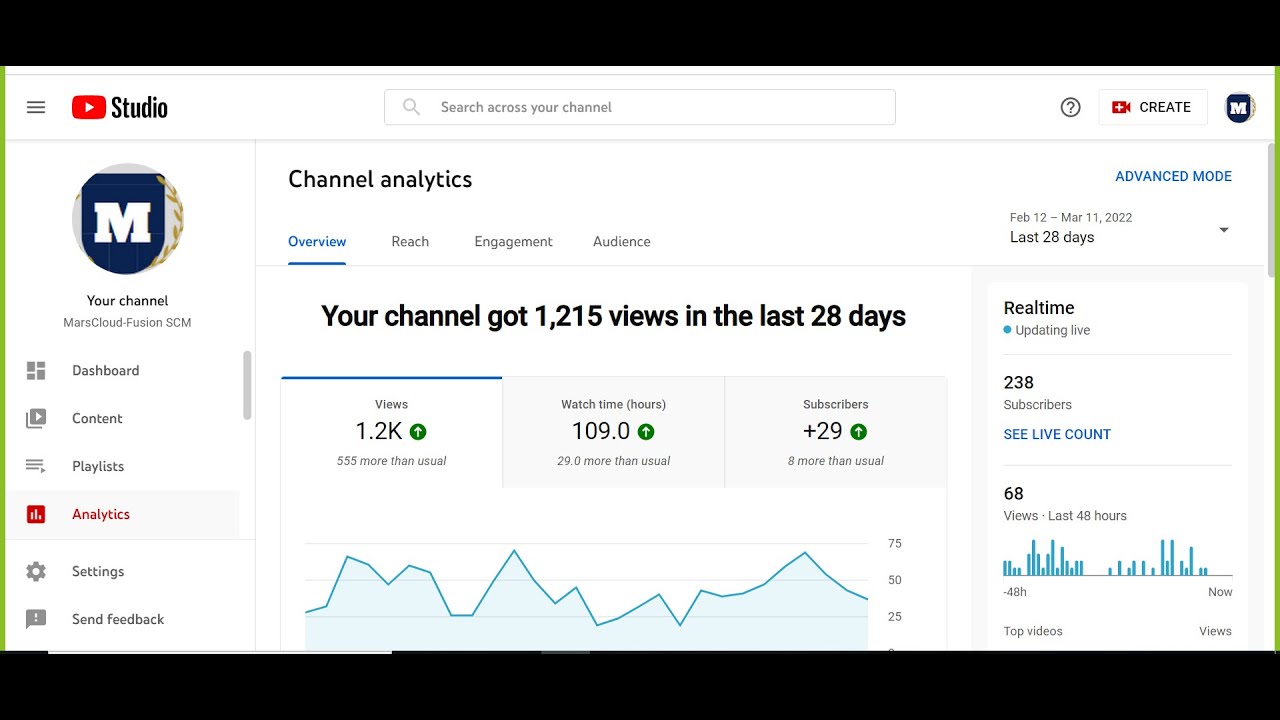This screenshot has height=720, width=1280.
Task: Click the Analytics bar chart icon
Action: [36, 514]
